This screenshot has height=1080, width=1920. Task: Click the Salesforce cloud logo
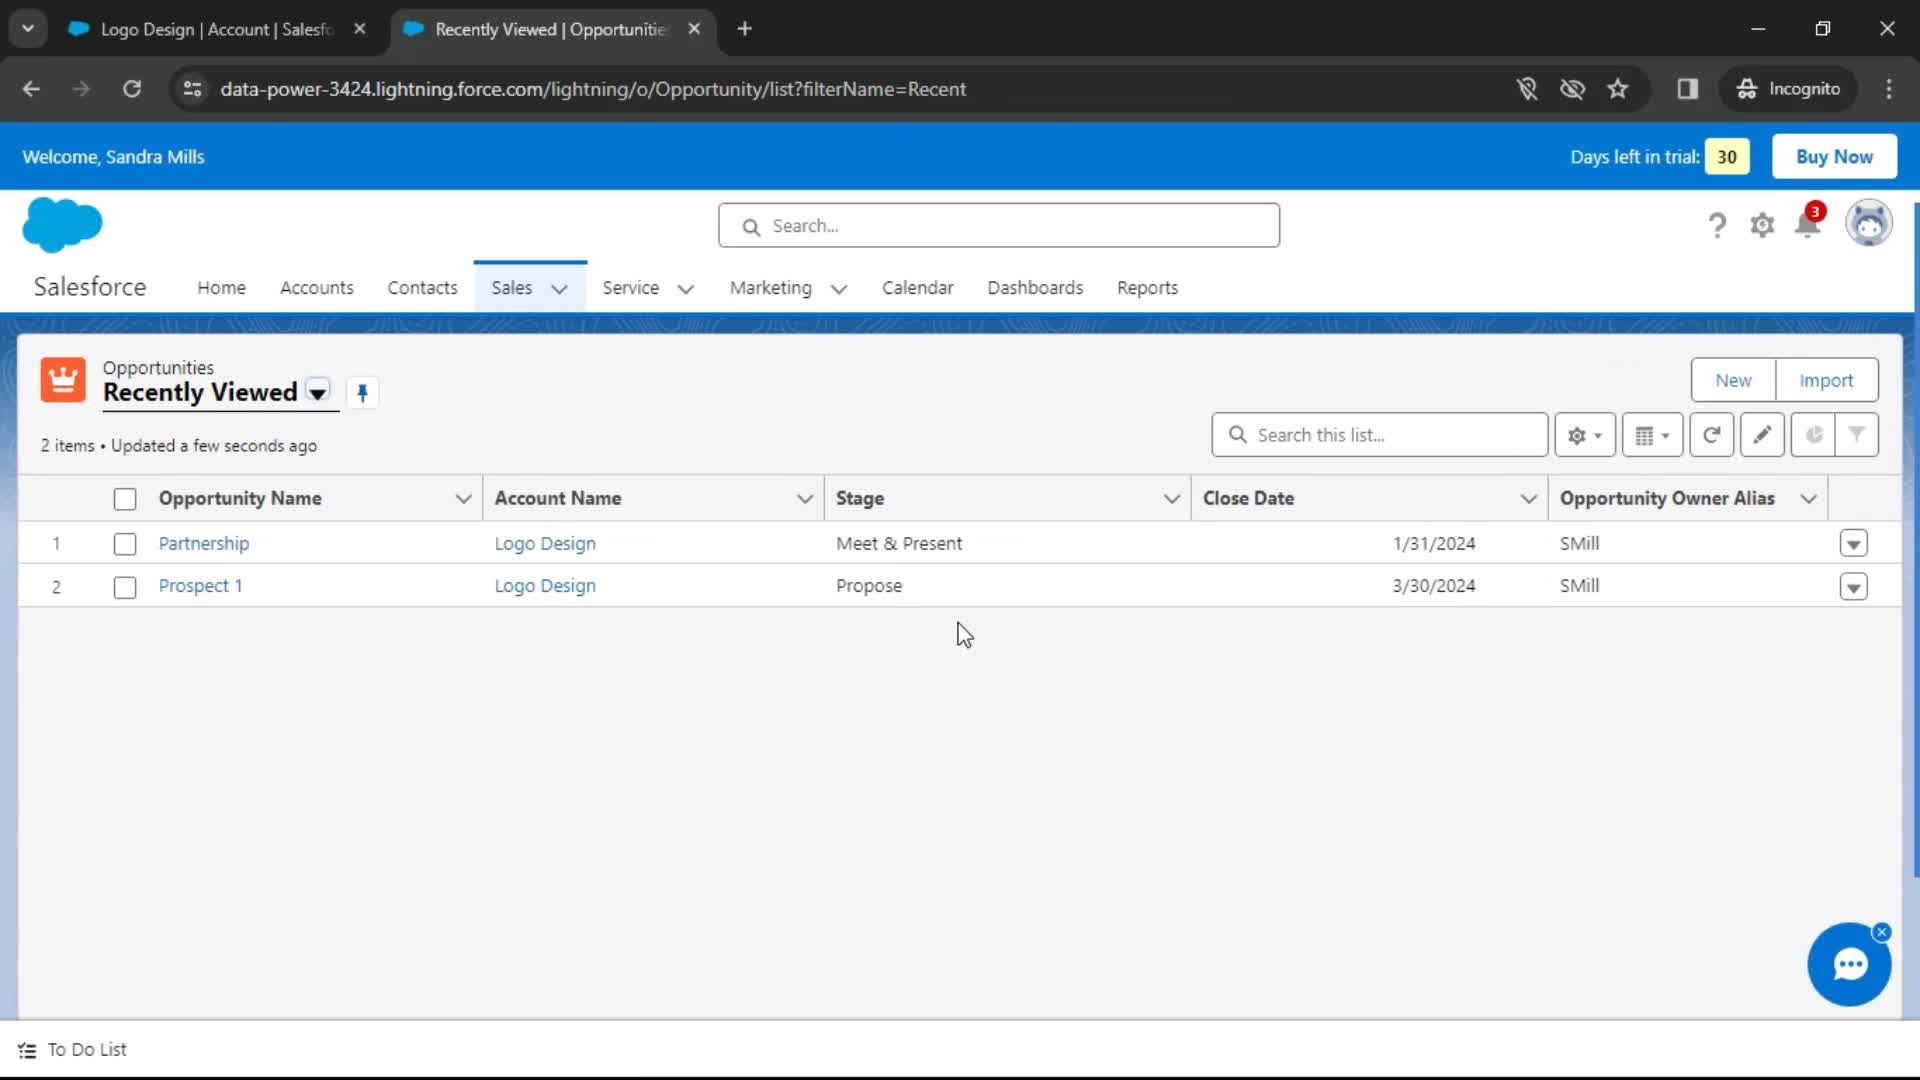click(x=62, y=224)
